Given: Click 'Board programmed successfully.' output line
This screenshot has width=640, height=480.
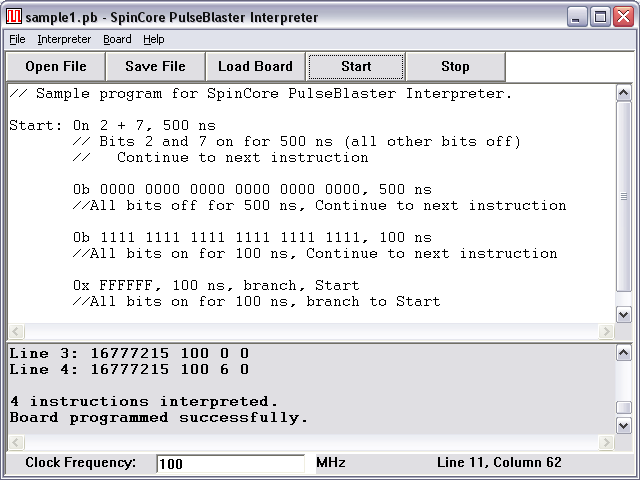Looking at the screenshot, I should tap(159, 418).
